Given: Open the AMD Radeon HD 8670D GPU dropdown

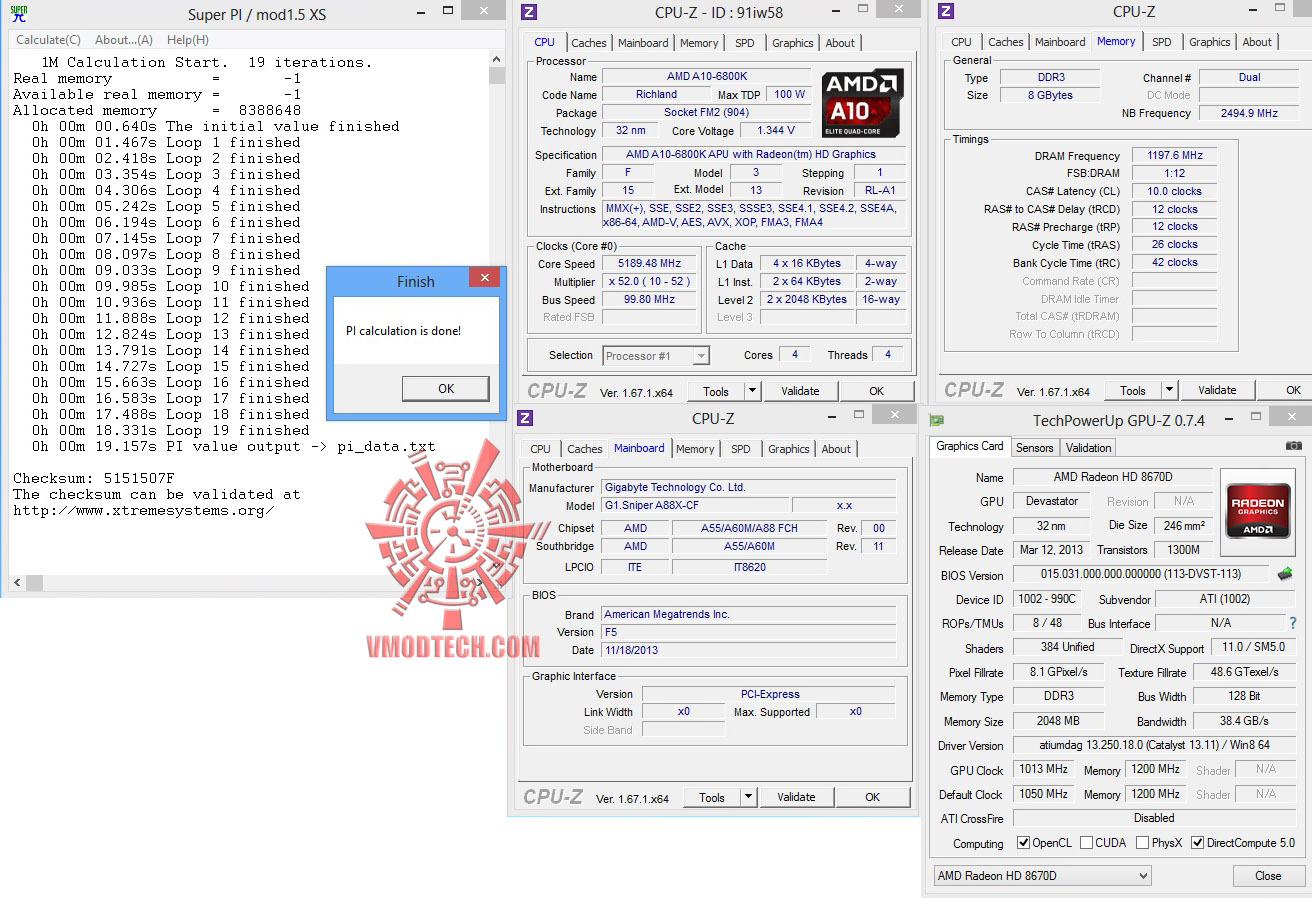Looking at the screenshot, I should point(1041,876).
